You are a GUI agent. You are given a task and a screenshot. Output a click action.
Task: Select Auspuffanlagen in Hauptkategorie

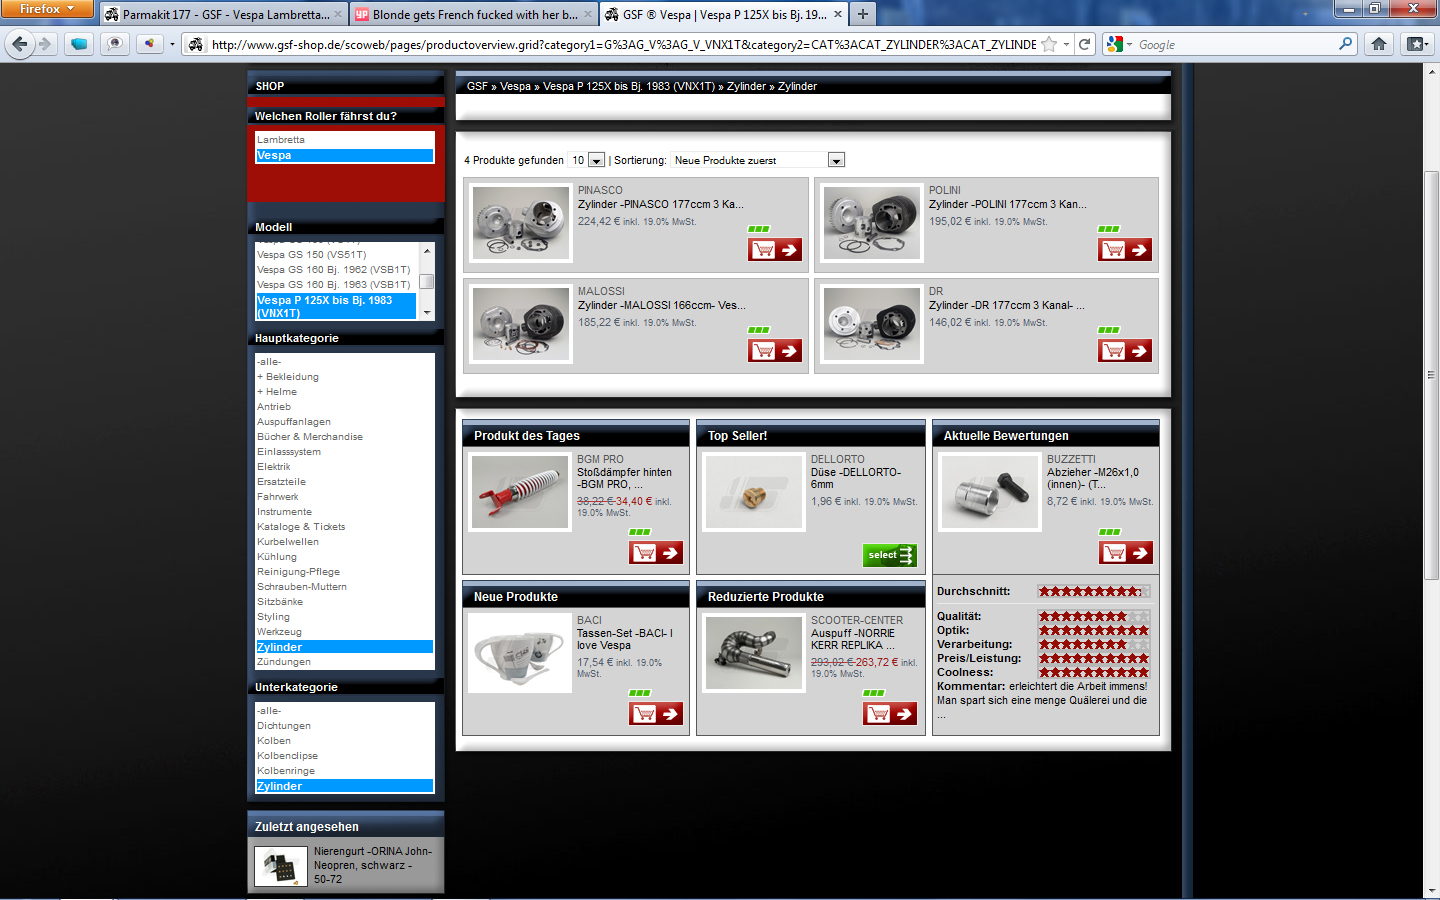pos(294,422)
